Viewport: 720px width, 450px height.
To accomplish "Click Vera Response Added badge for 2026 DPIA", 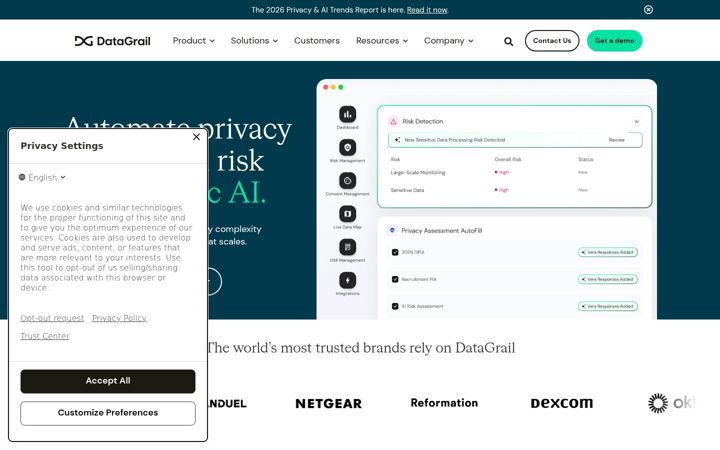I will [x=608, y=252].
